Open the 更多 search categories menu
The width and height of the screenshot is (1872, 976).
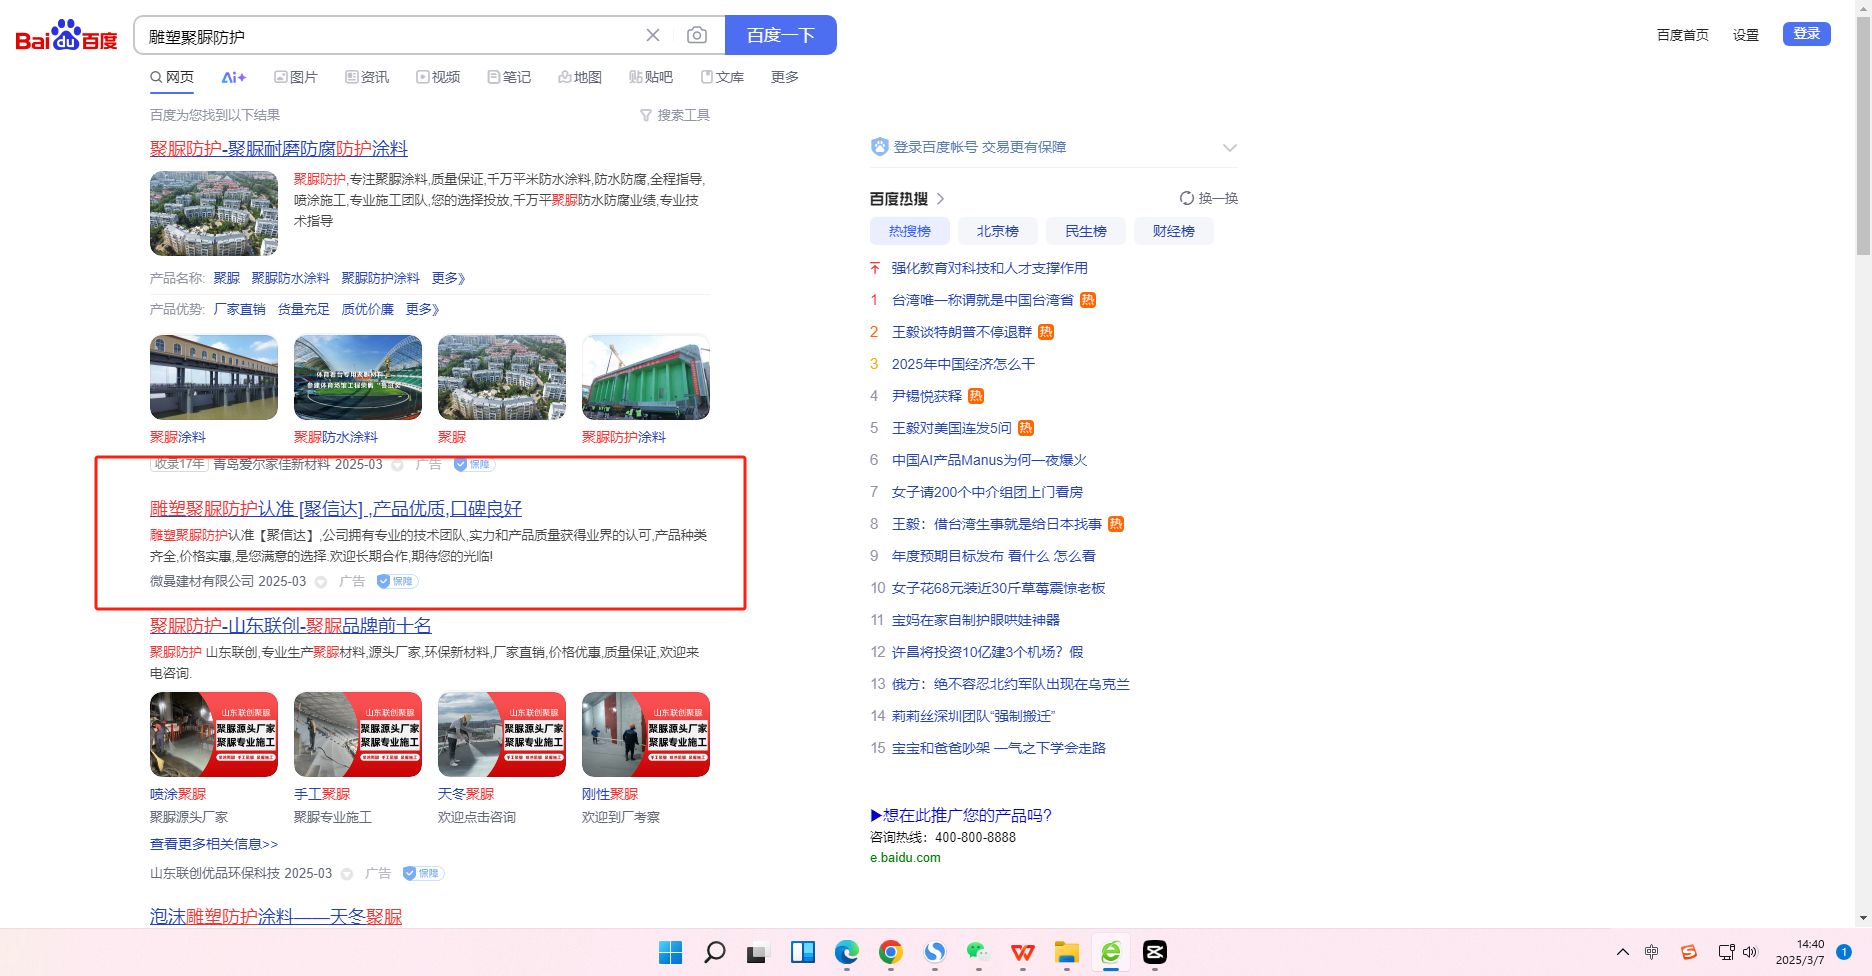pyautogui.click(x=785, y=77)
